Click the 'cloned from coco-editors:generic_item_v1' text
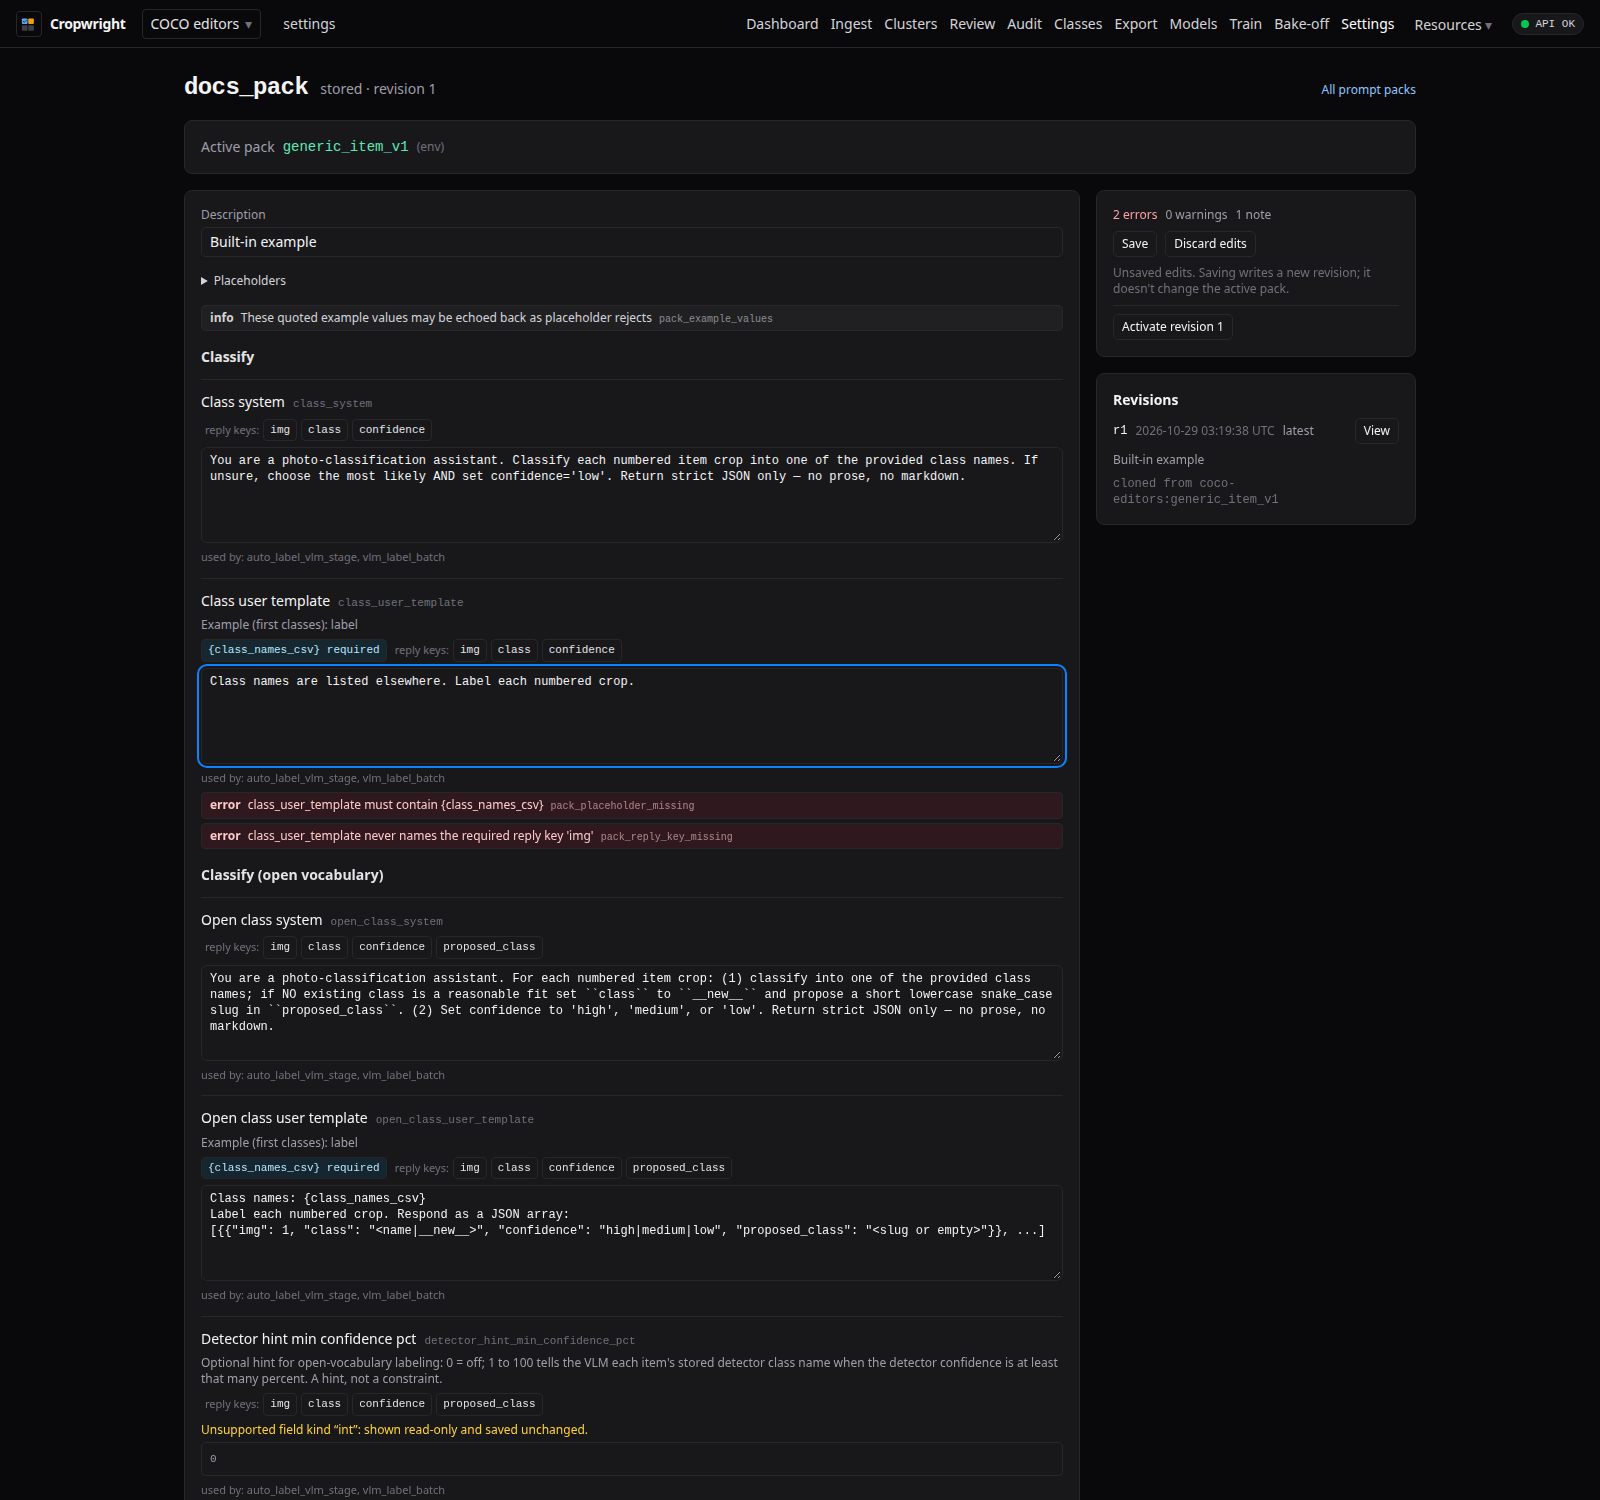1600x1500 pixels. 1196,491
